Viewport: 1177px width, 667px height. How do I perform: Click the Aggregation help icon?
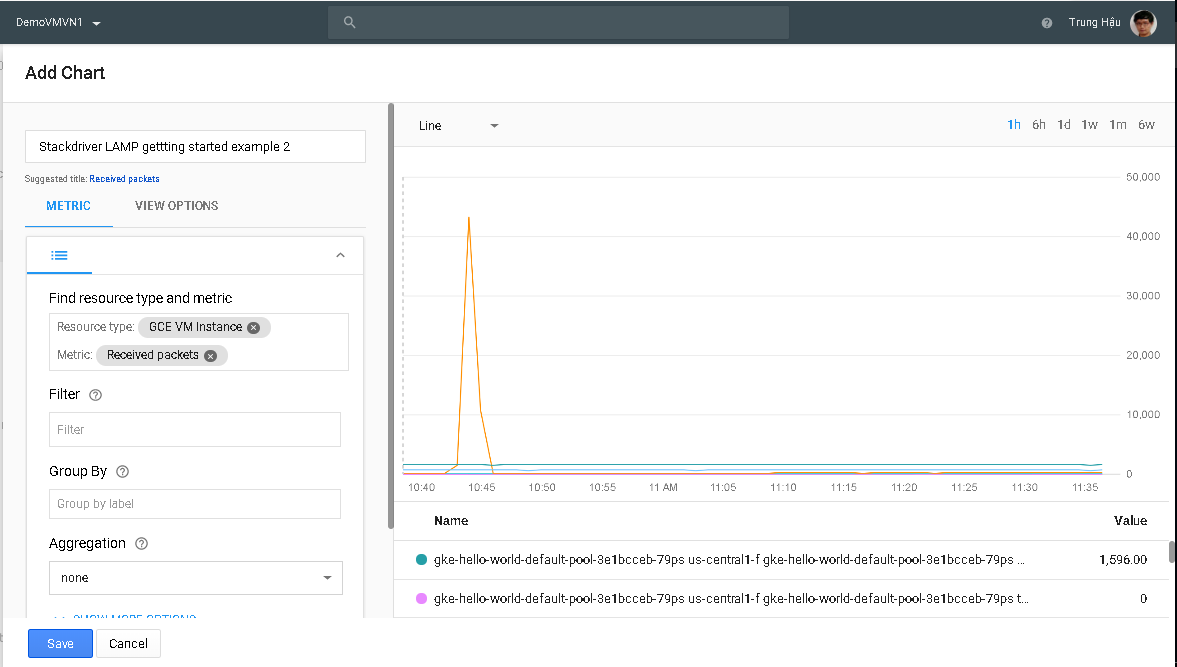(142, 544)
